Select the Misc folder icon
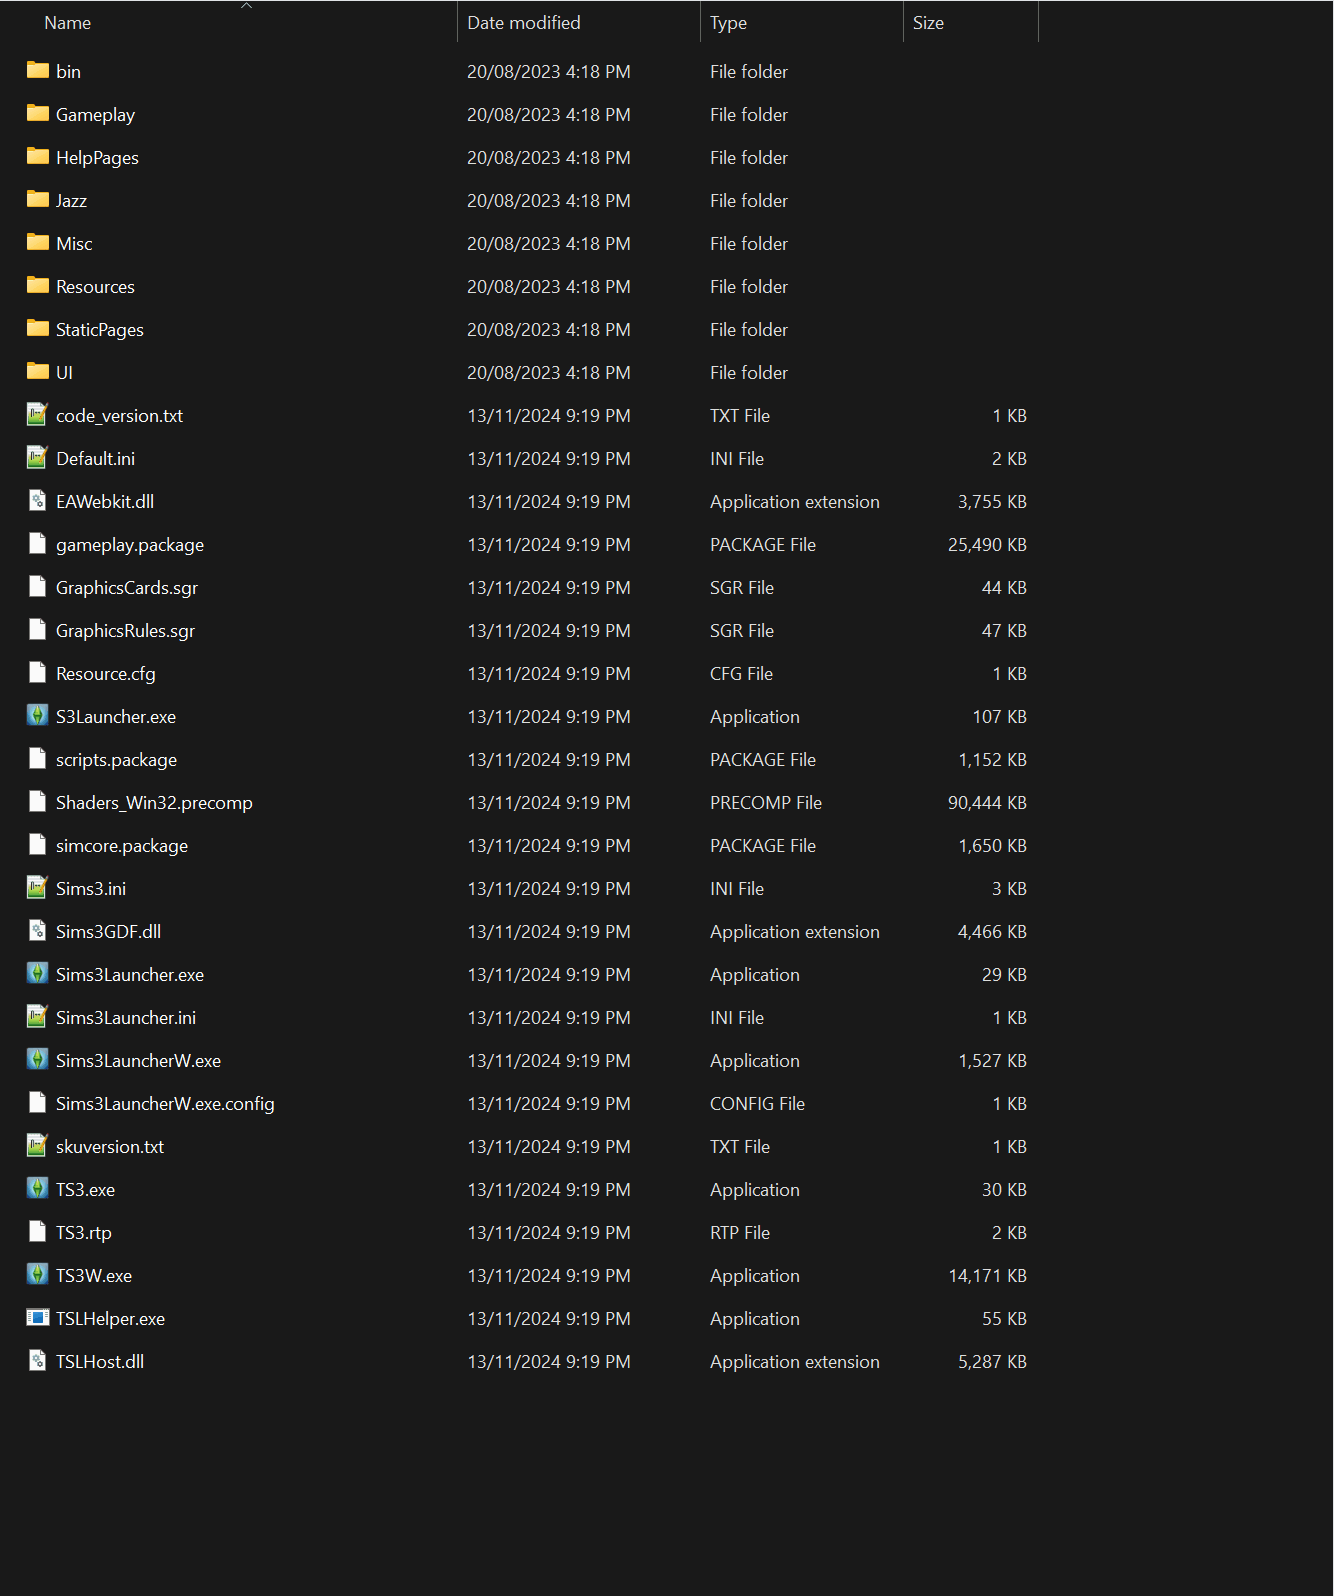Image resolution: width=1334 pixels, height=1596 pixels. tap(38, 242)
